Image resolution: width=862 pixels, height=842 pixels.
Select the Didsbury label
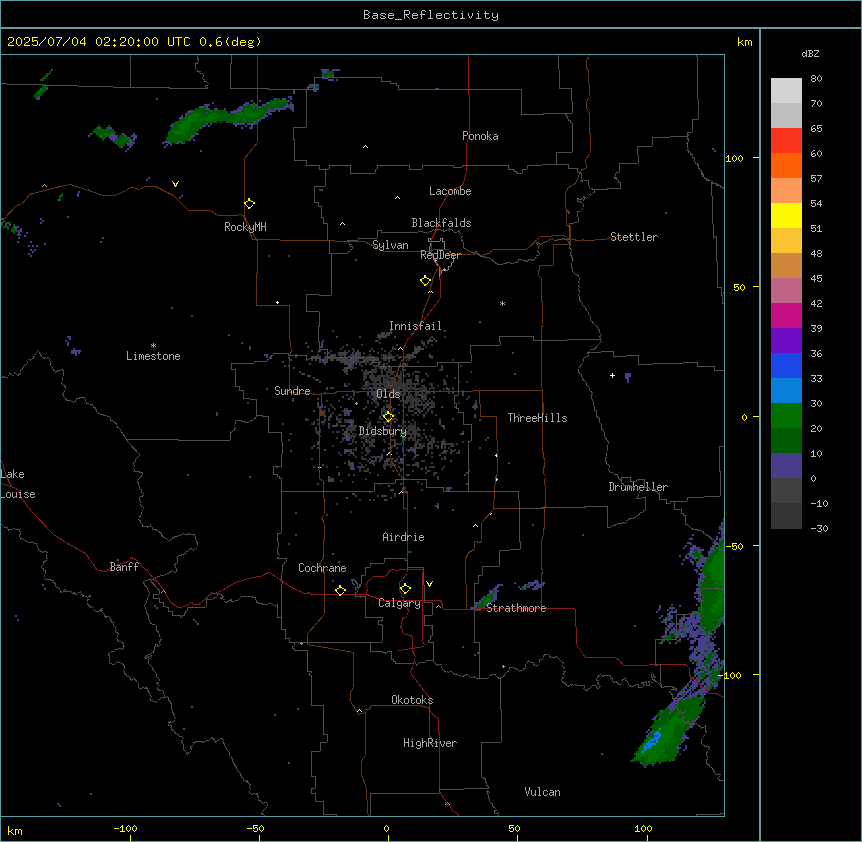point(383,431)
